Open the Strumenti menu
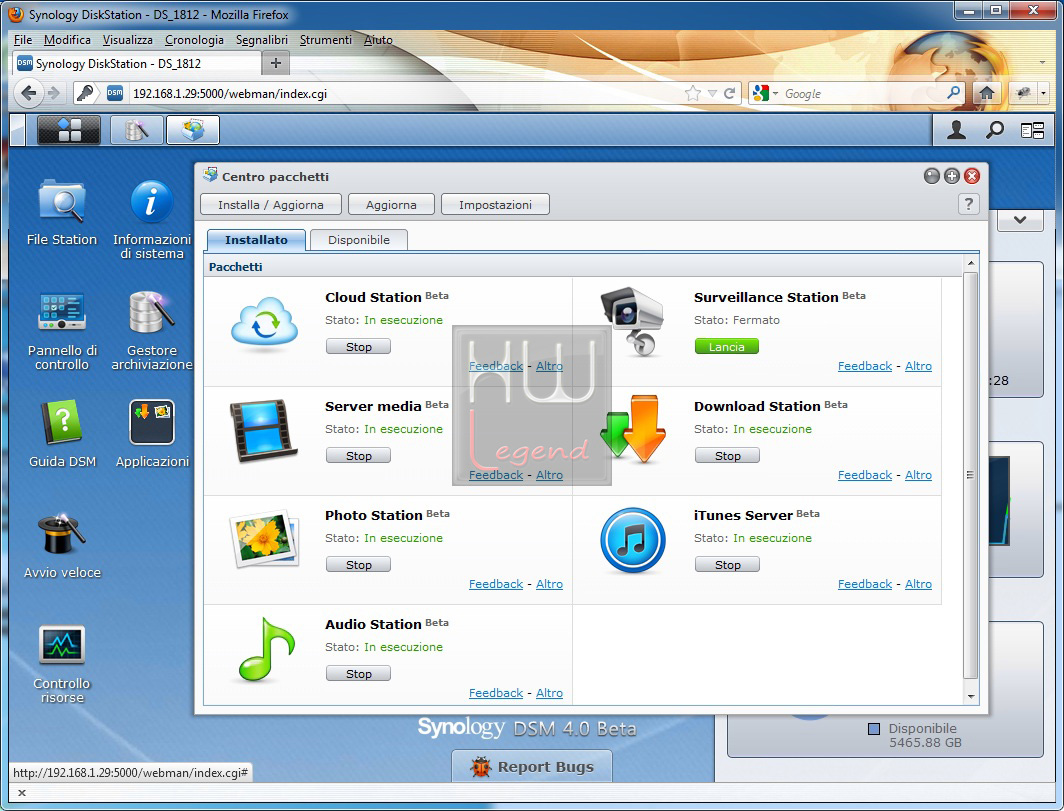This screenshot has width=1064, height=811. (x=326, y=40)
